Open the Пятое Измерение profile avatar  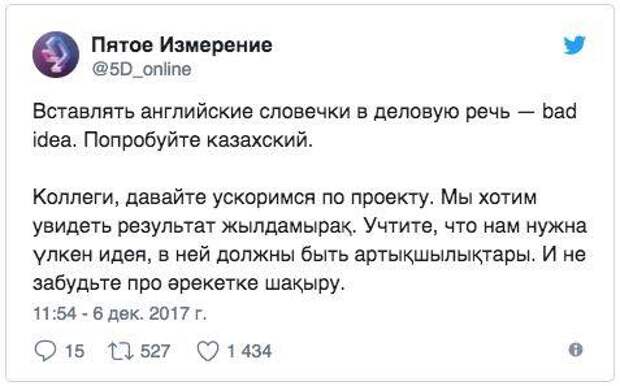(56, 54)
